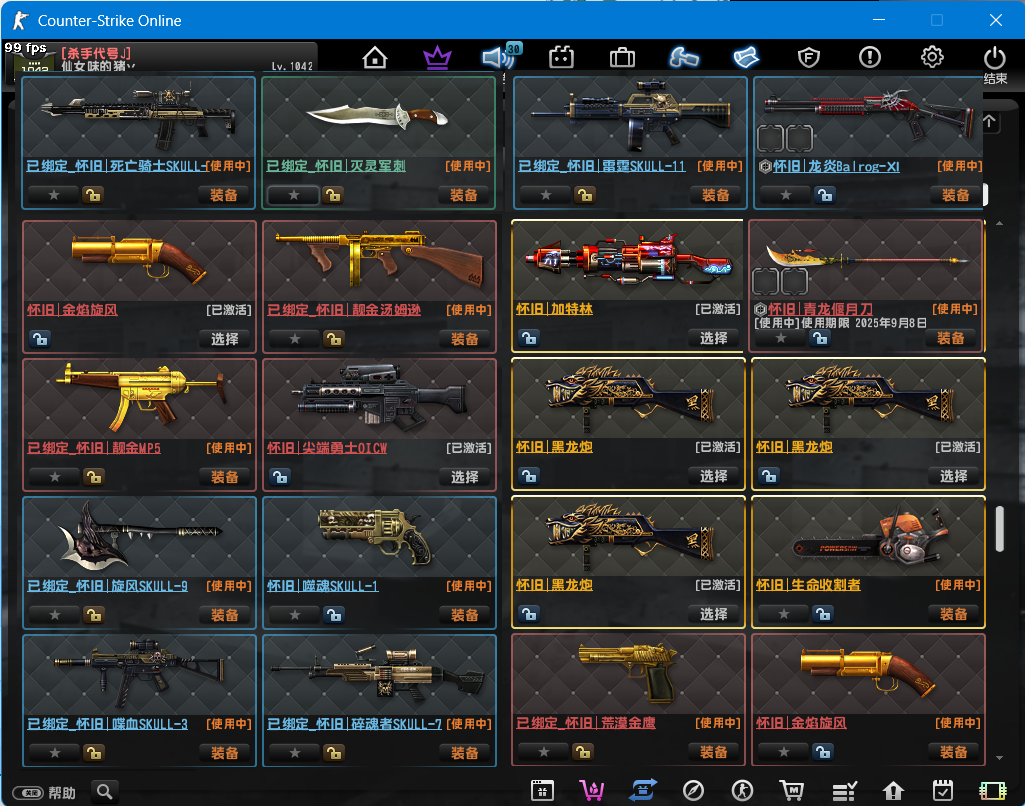Open the 已绑定_怀旧|靓金汤姆逊 name link
This screenshot has height=806, width=1025.
click(x=344, y=310)
